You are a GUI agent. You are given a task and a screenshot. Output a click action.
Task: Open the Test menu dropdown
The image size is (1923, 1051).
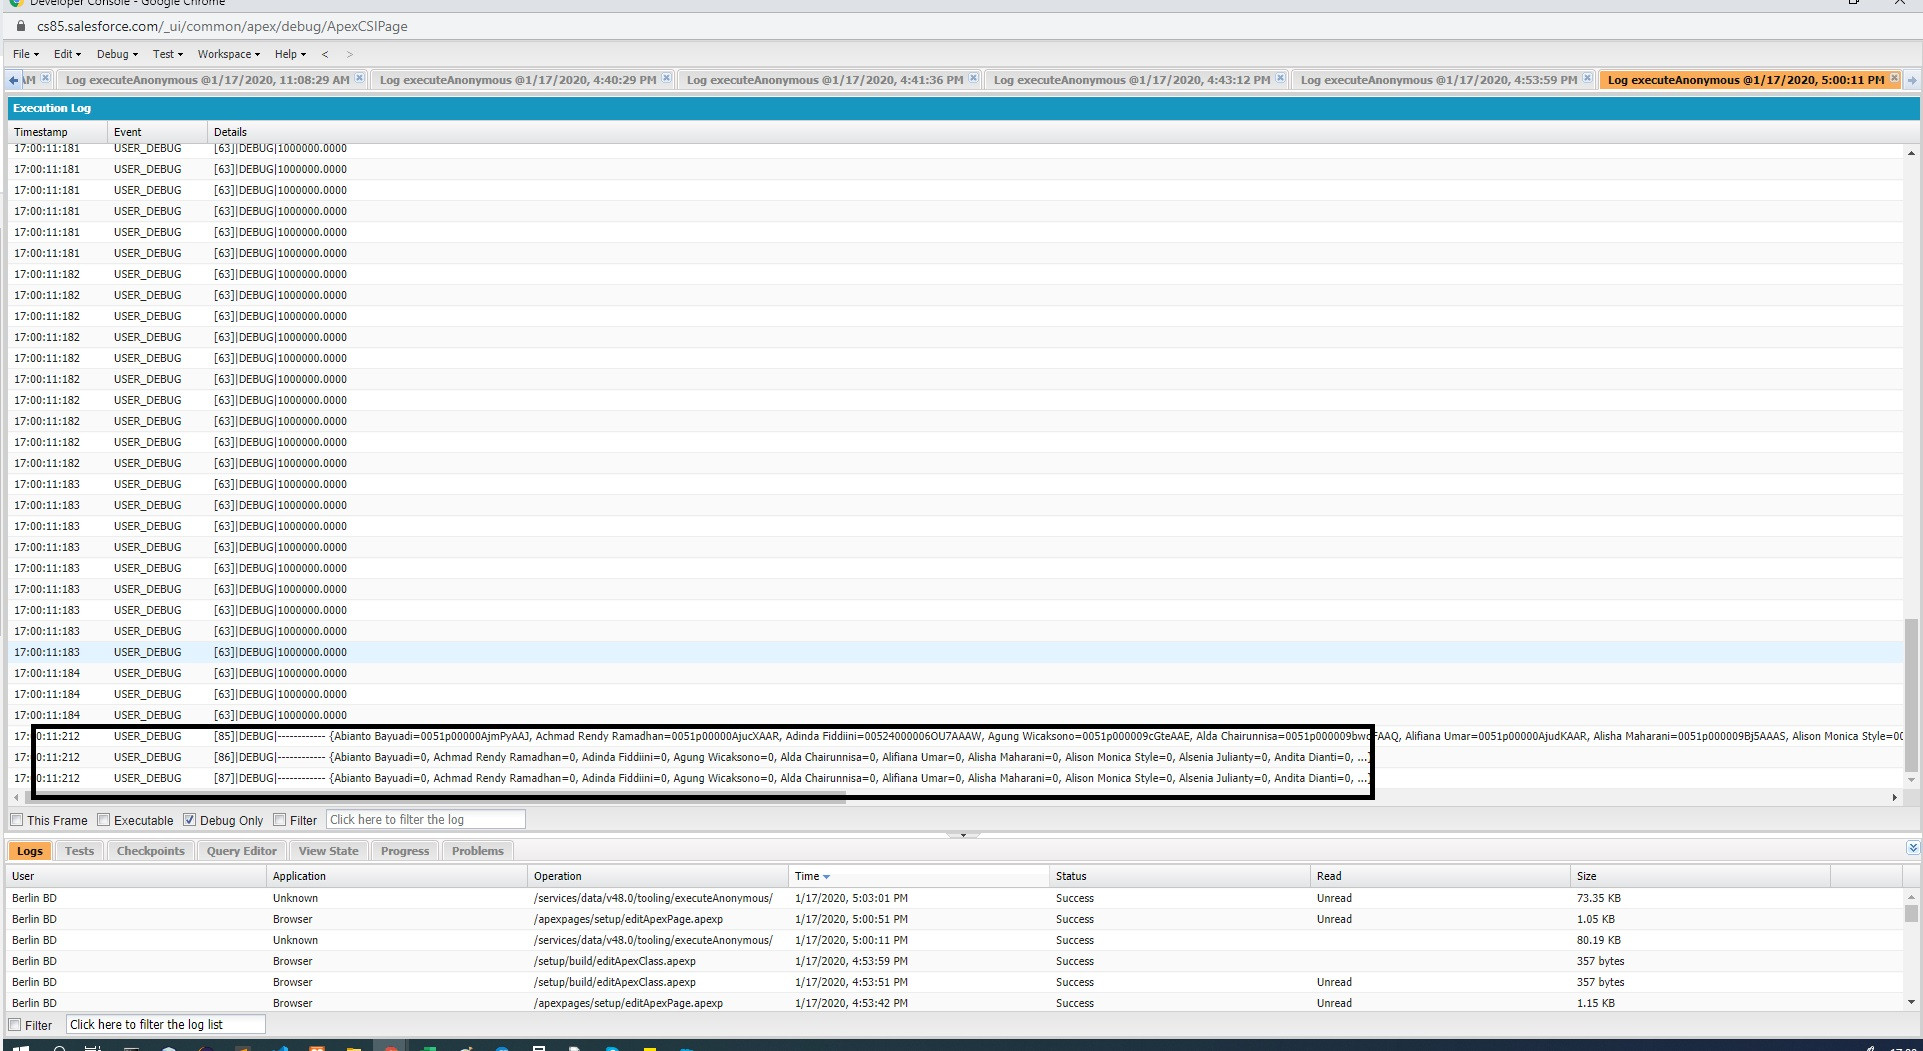point(168,54)
